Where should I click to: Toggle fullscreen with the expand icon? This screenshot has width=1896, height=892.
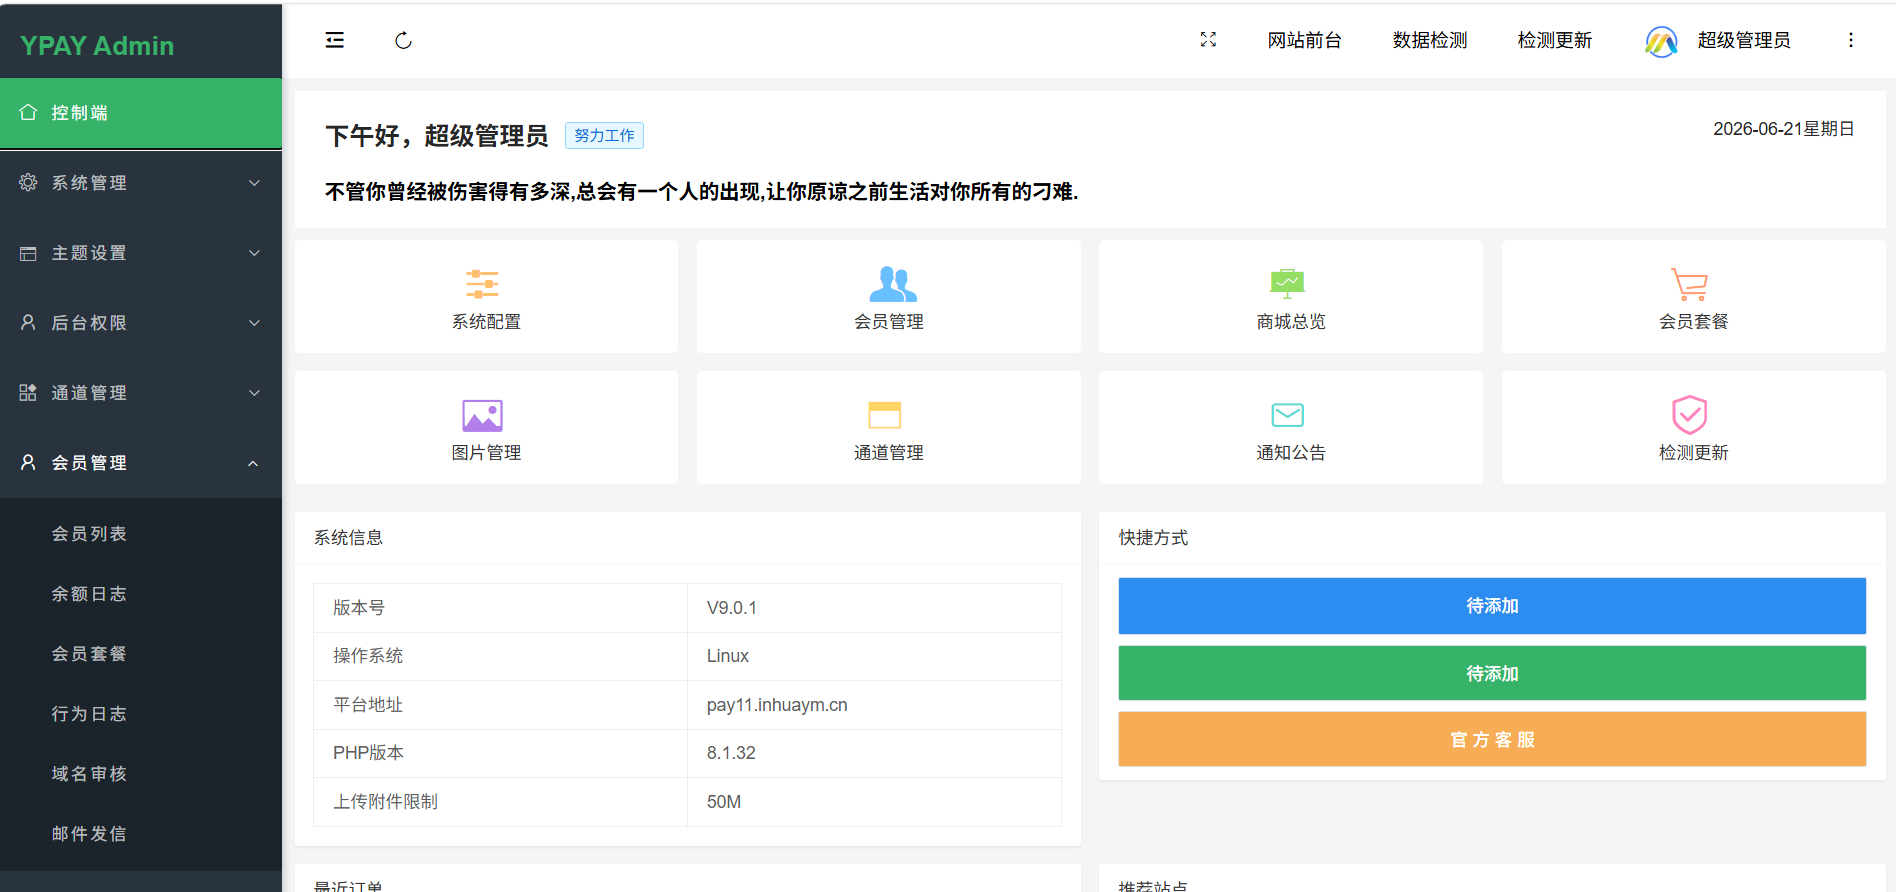1208,39
